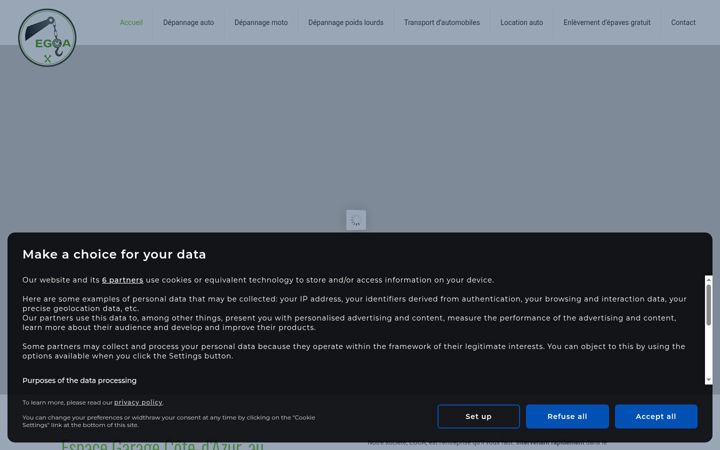Image resolution: width=720 pixels, height=450 pixels.
Task: Choose Accept all cookies
Action: coord(656,416)
